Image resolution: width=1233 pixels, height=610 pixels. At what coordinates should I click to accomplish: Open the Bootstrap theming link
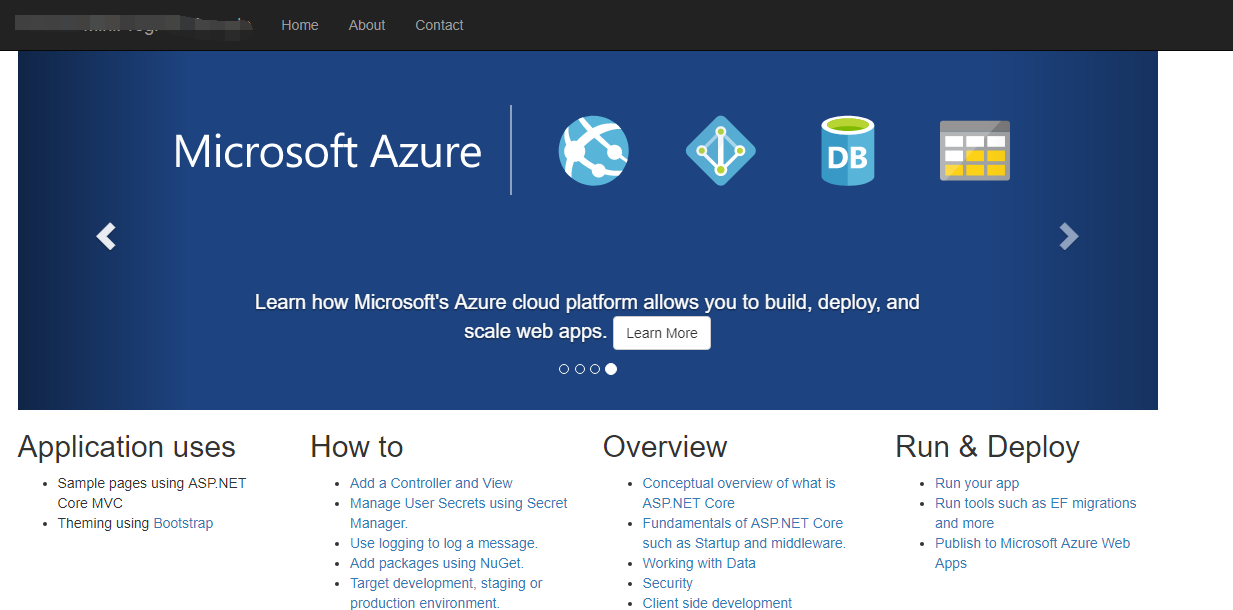pos(183,523)
